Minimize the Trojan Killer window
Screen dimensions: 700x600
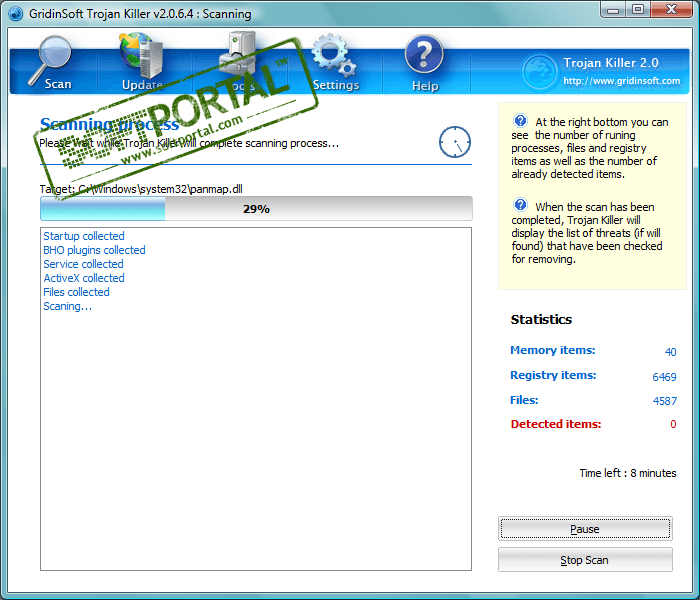(613, 10)
